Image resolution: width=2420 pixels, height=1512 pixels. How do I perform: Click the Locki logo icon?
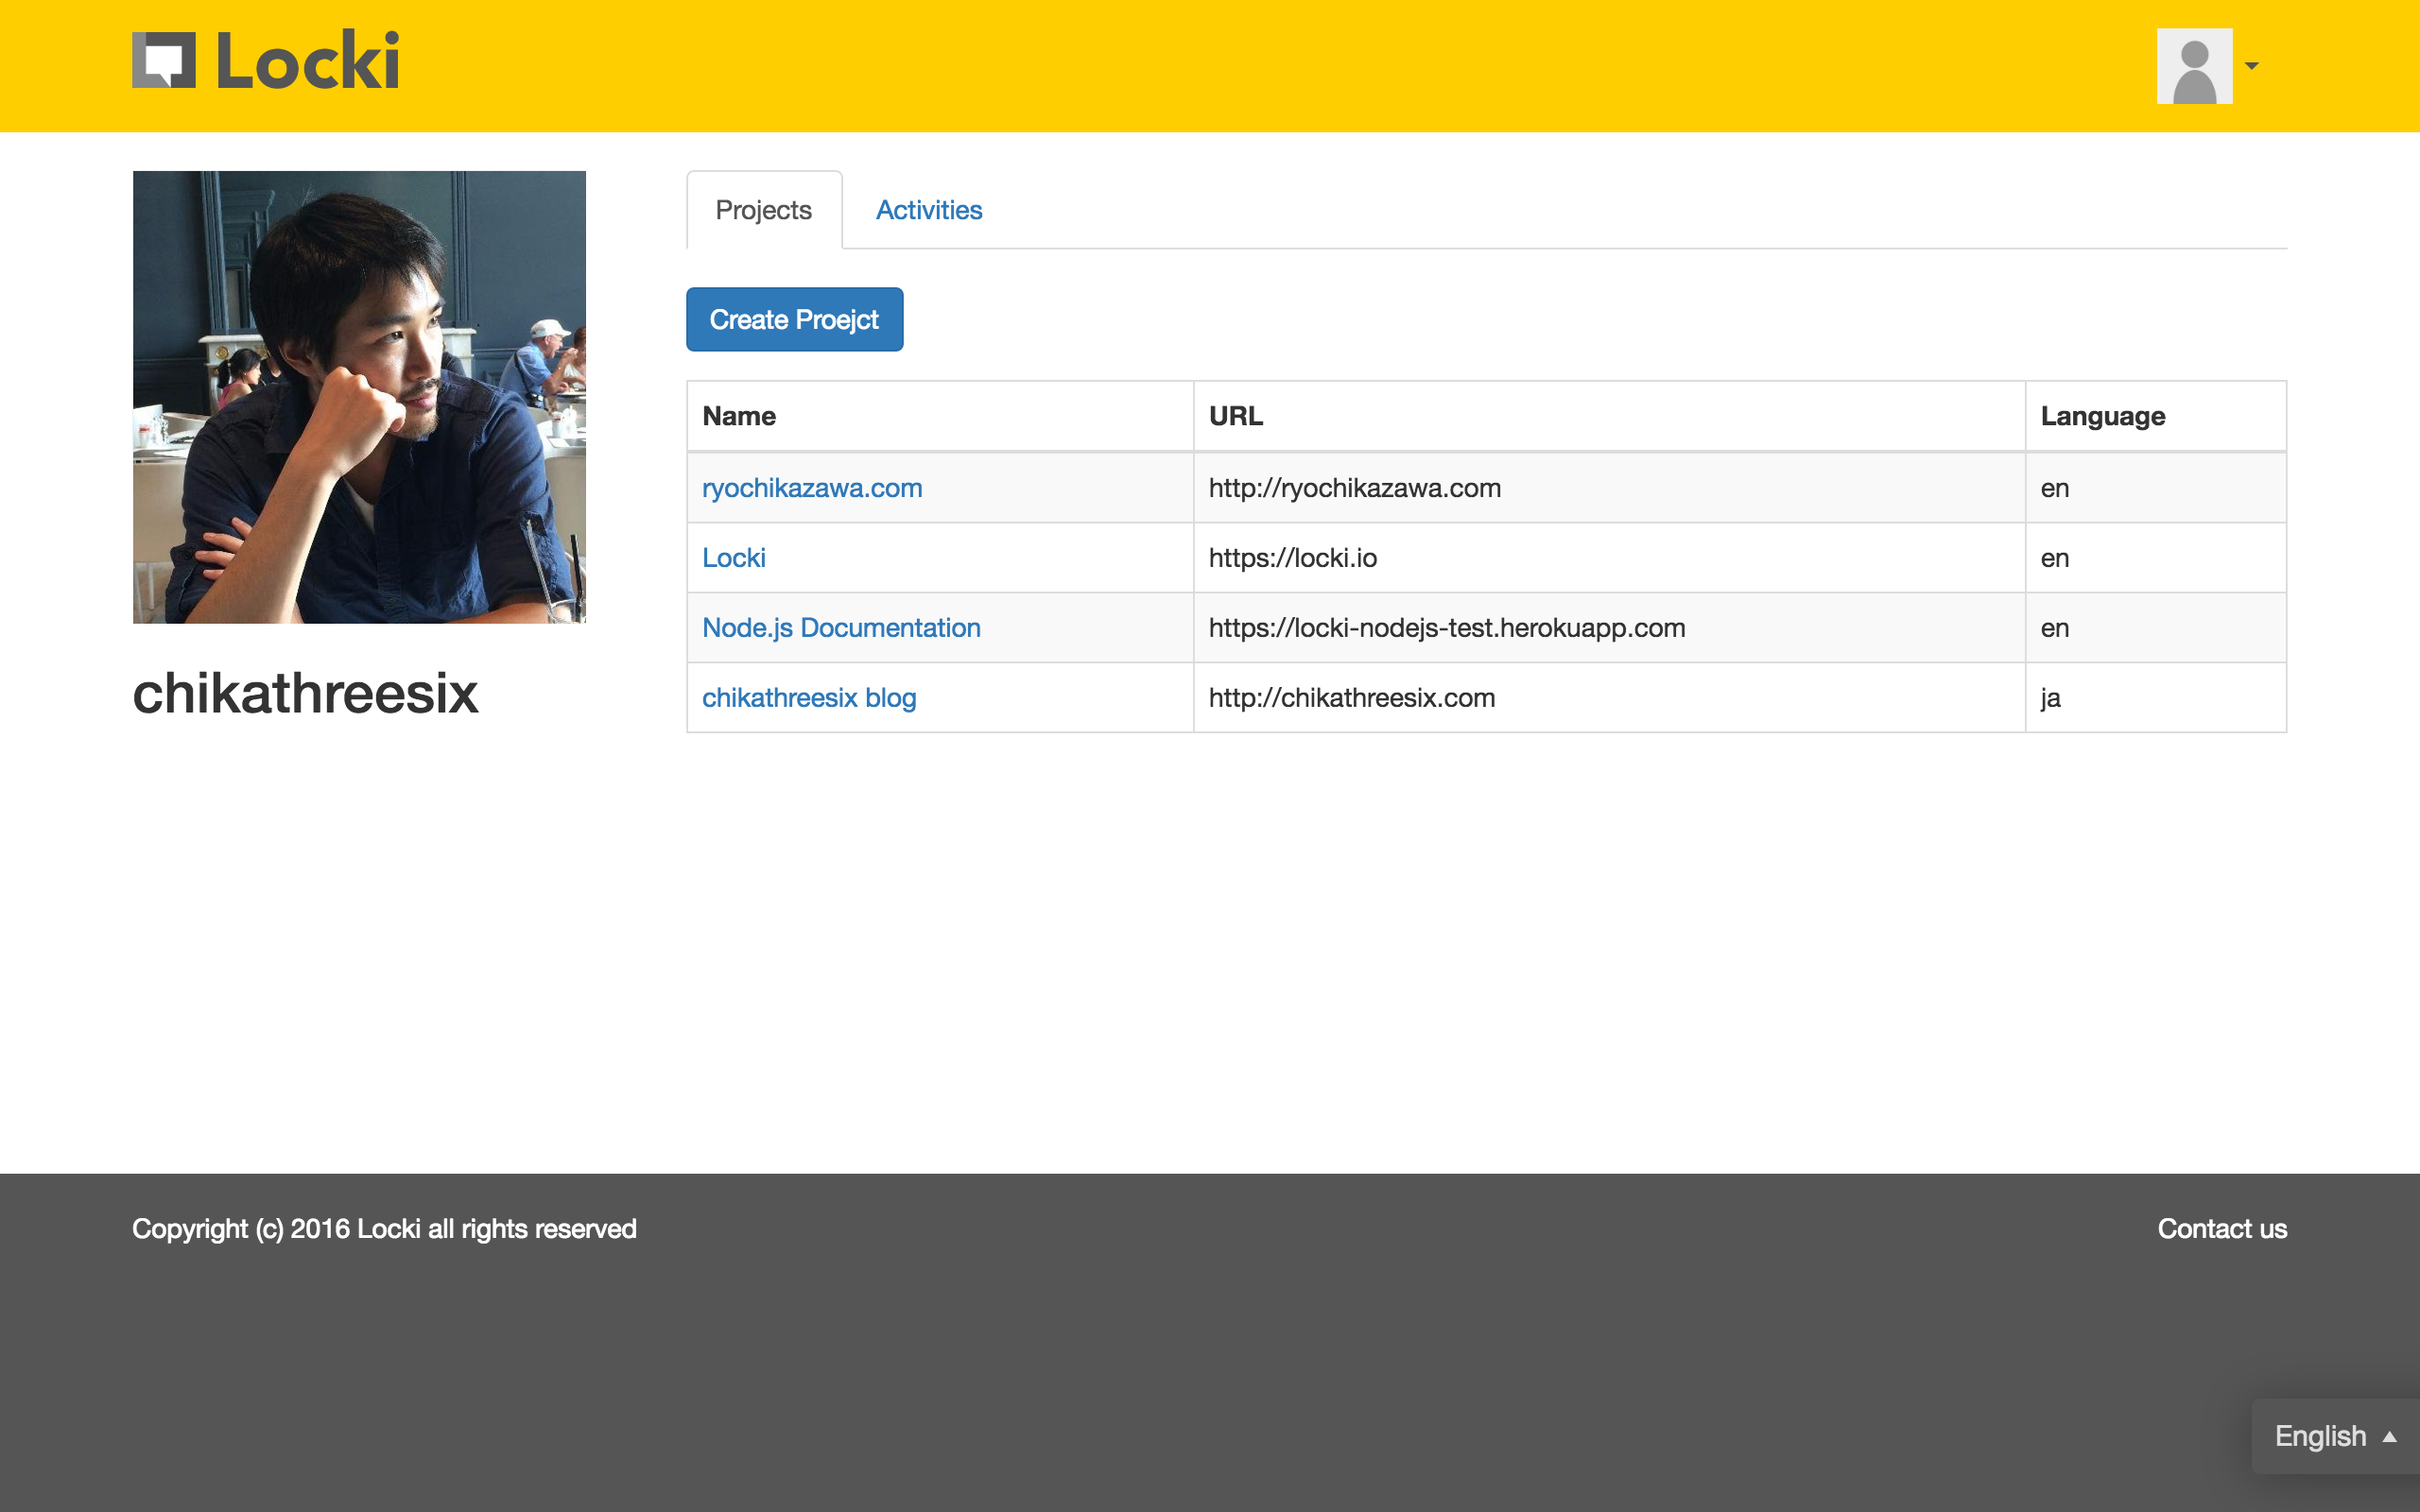click(x=164, y=61)
